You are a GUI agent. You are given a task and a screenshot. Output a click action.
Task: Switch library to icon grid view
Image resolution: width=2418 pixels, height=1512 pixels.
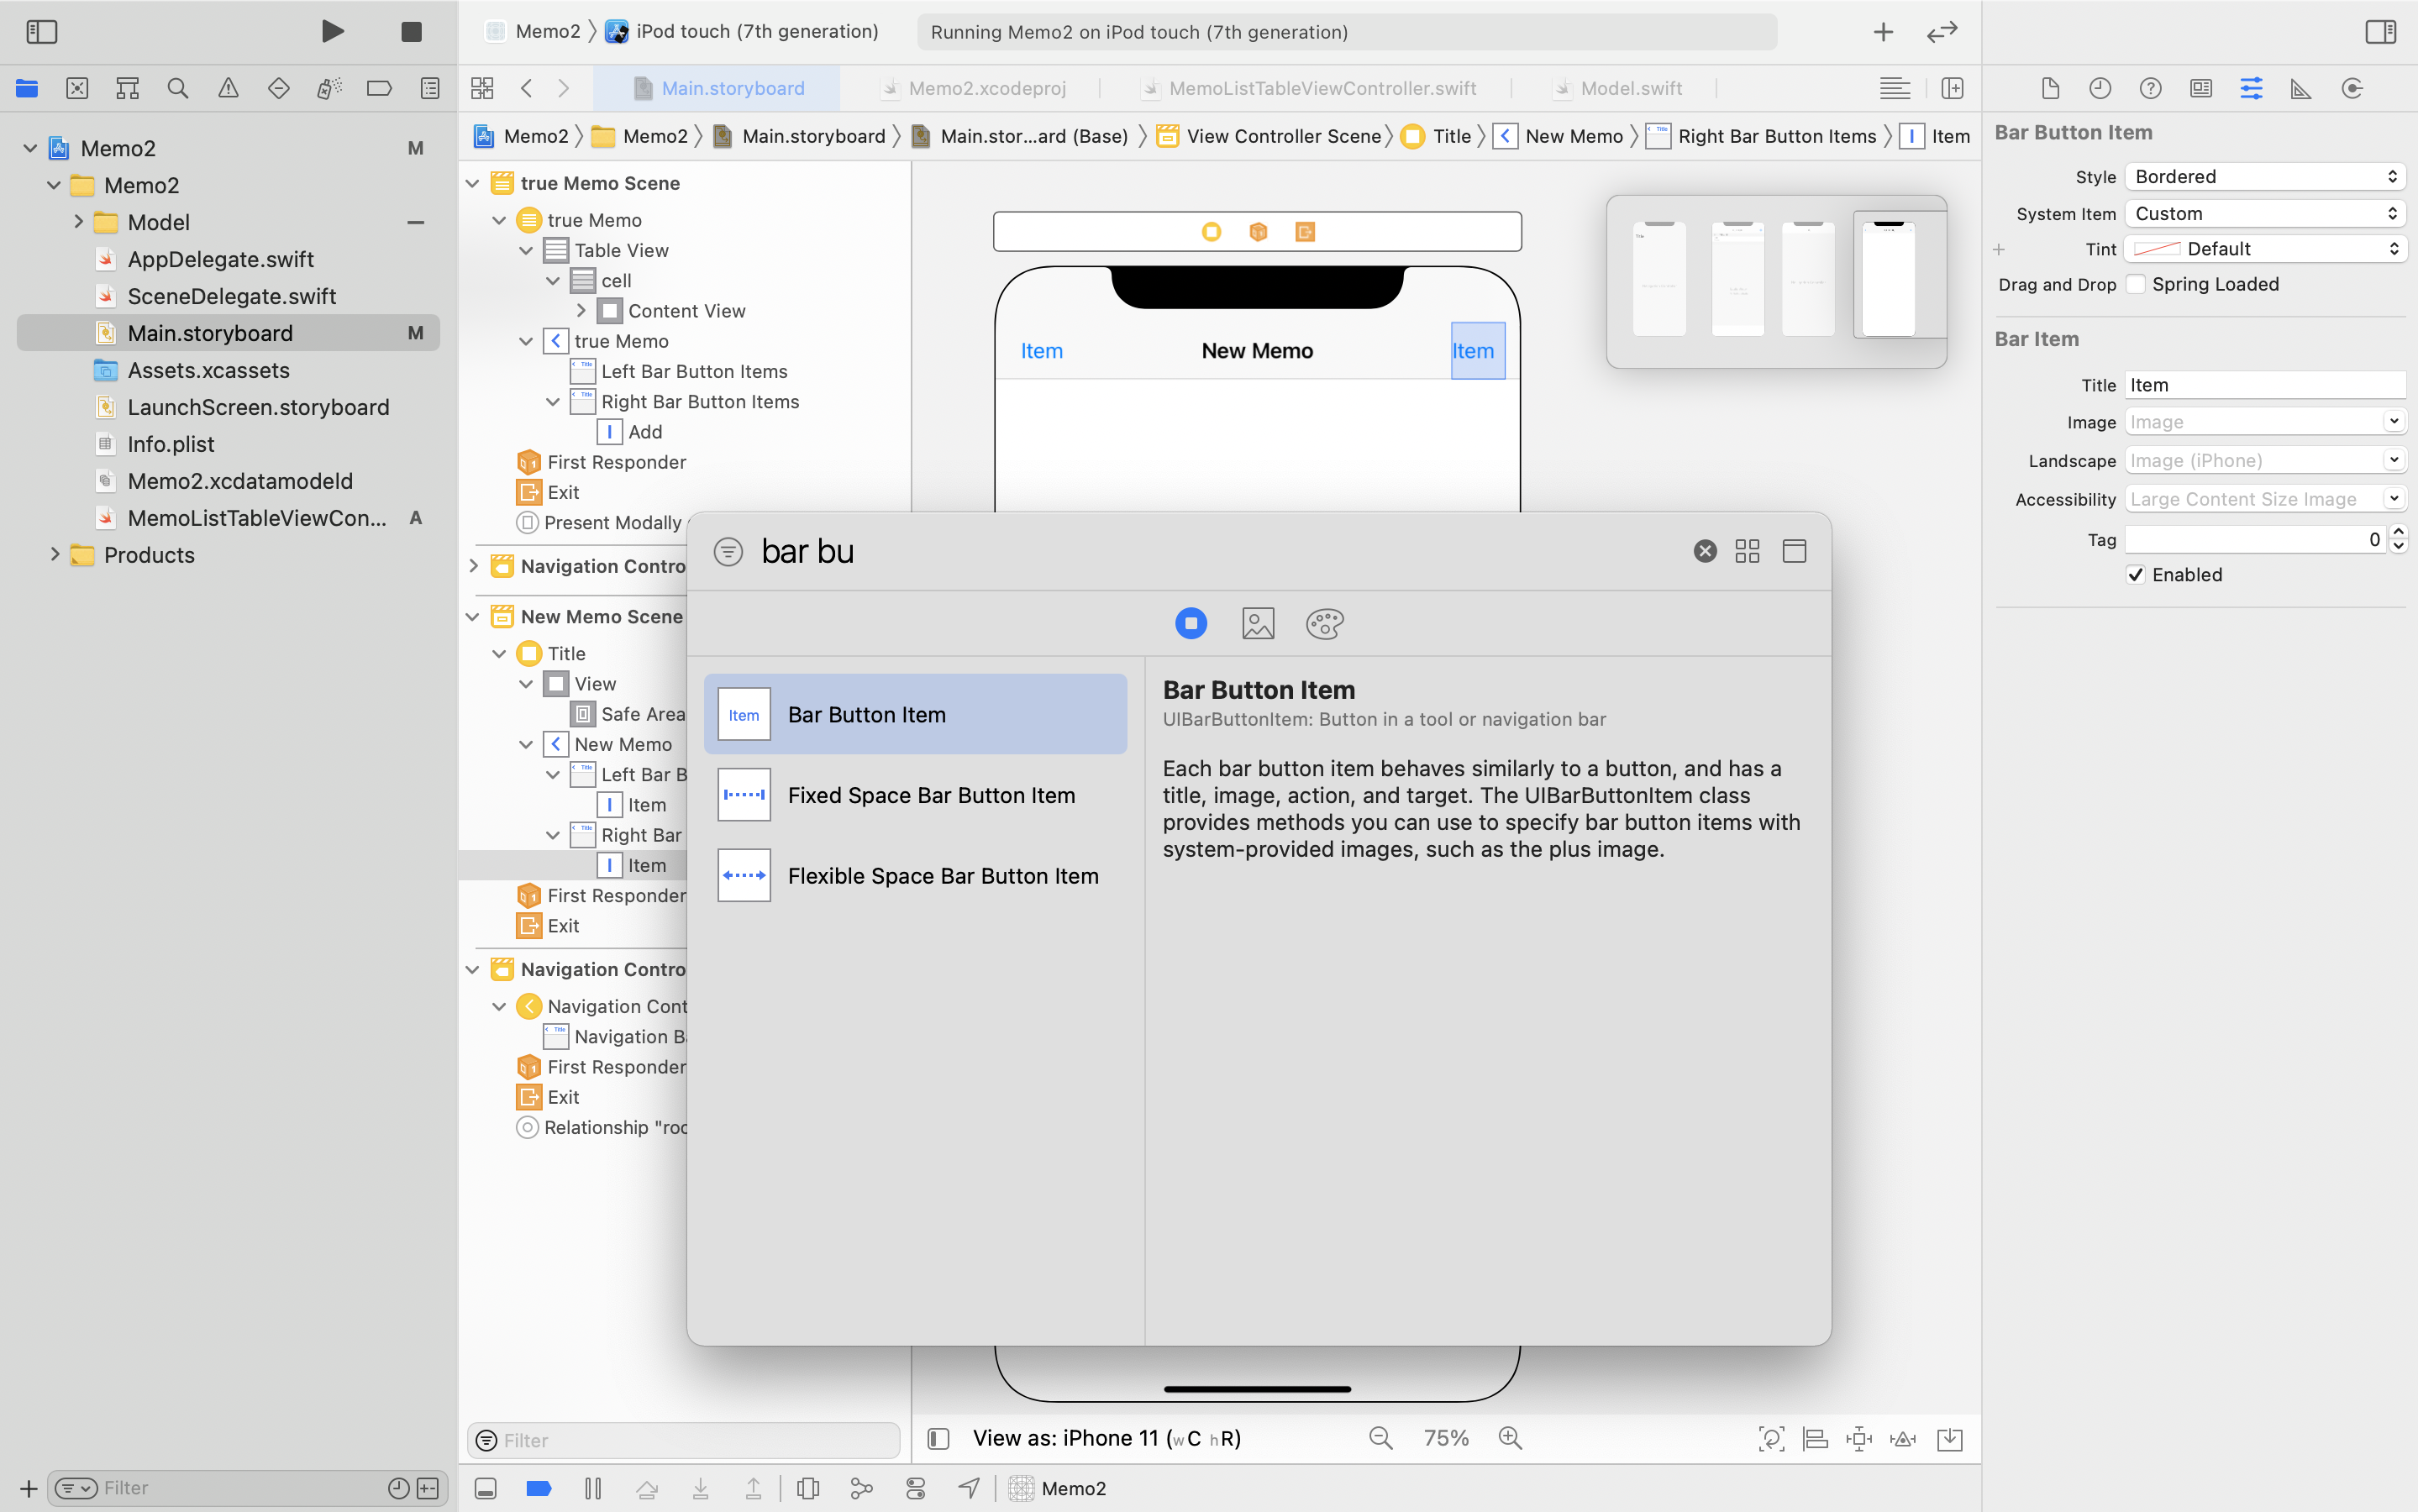pos(1747,551)
